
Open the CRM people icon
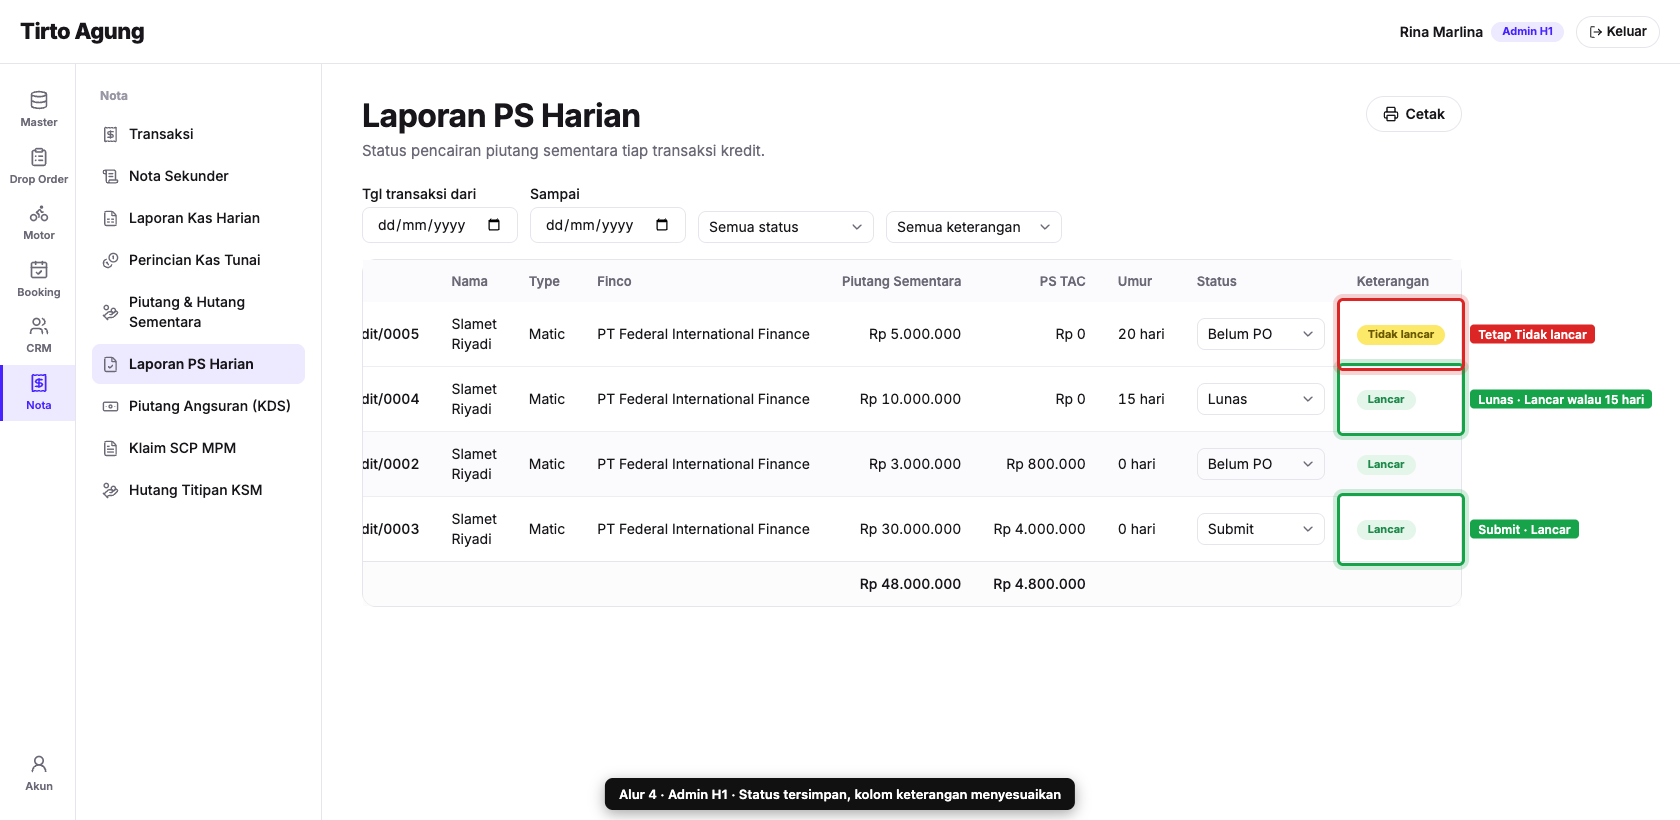39,326
